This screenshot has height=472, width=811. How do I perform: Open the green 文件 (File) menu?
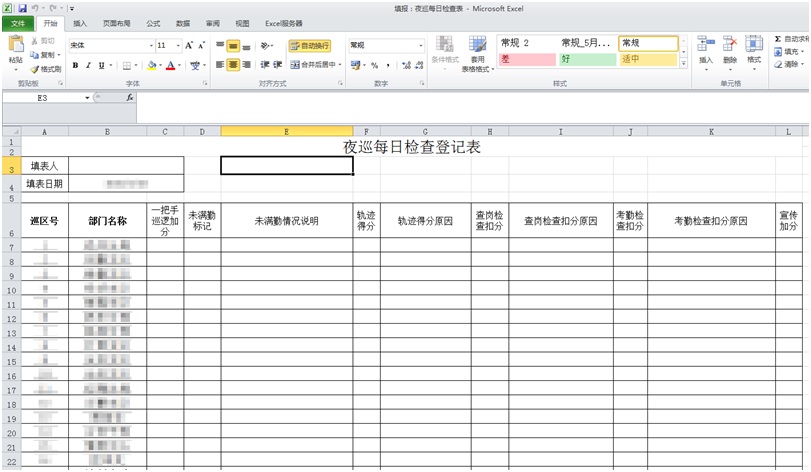[x=17, y=23]
